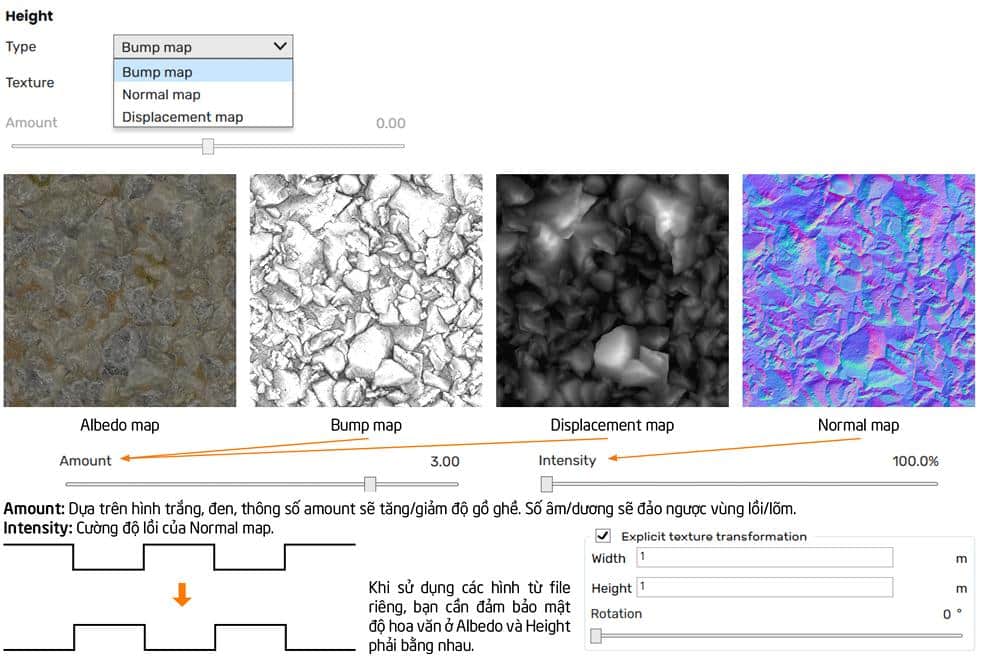Select the Albedo map thumbnail
The height and width of the screenshot is (658, 990).
pyautogui.click(x=120, y=291)
